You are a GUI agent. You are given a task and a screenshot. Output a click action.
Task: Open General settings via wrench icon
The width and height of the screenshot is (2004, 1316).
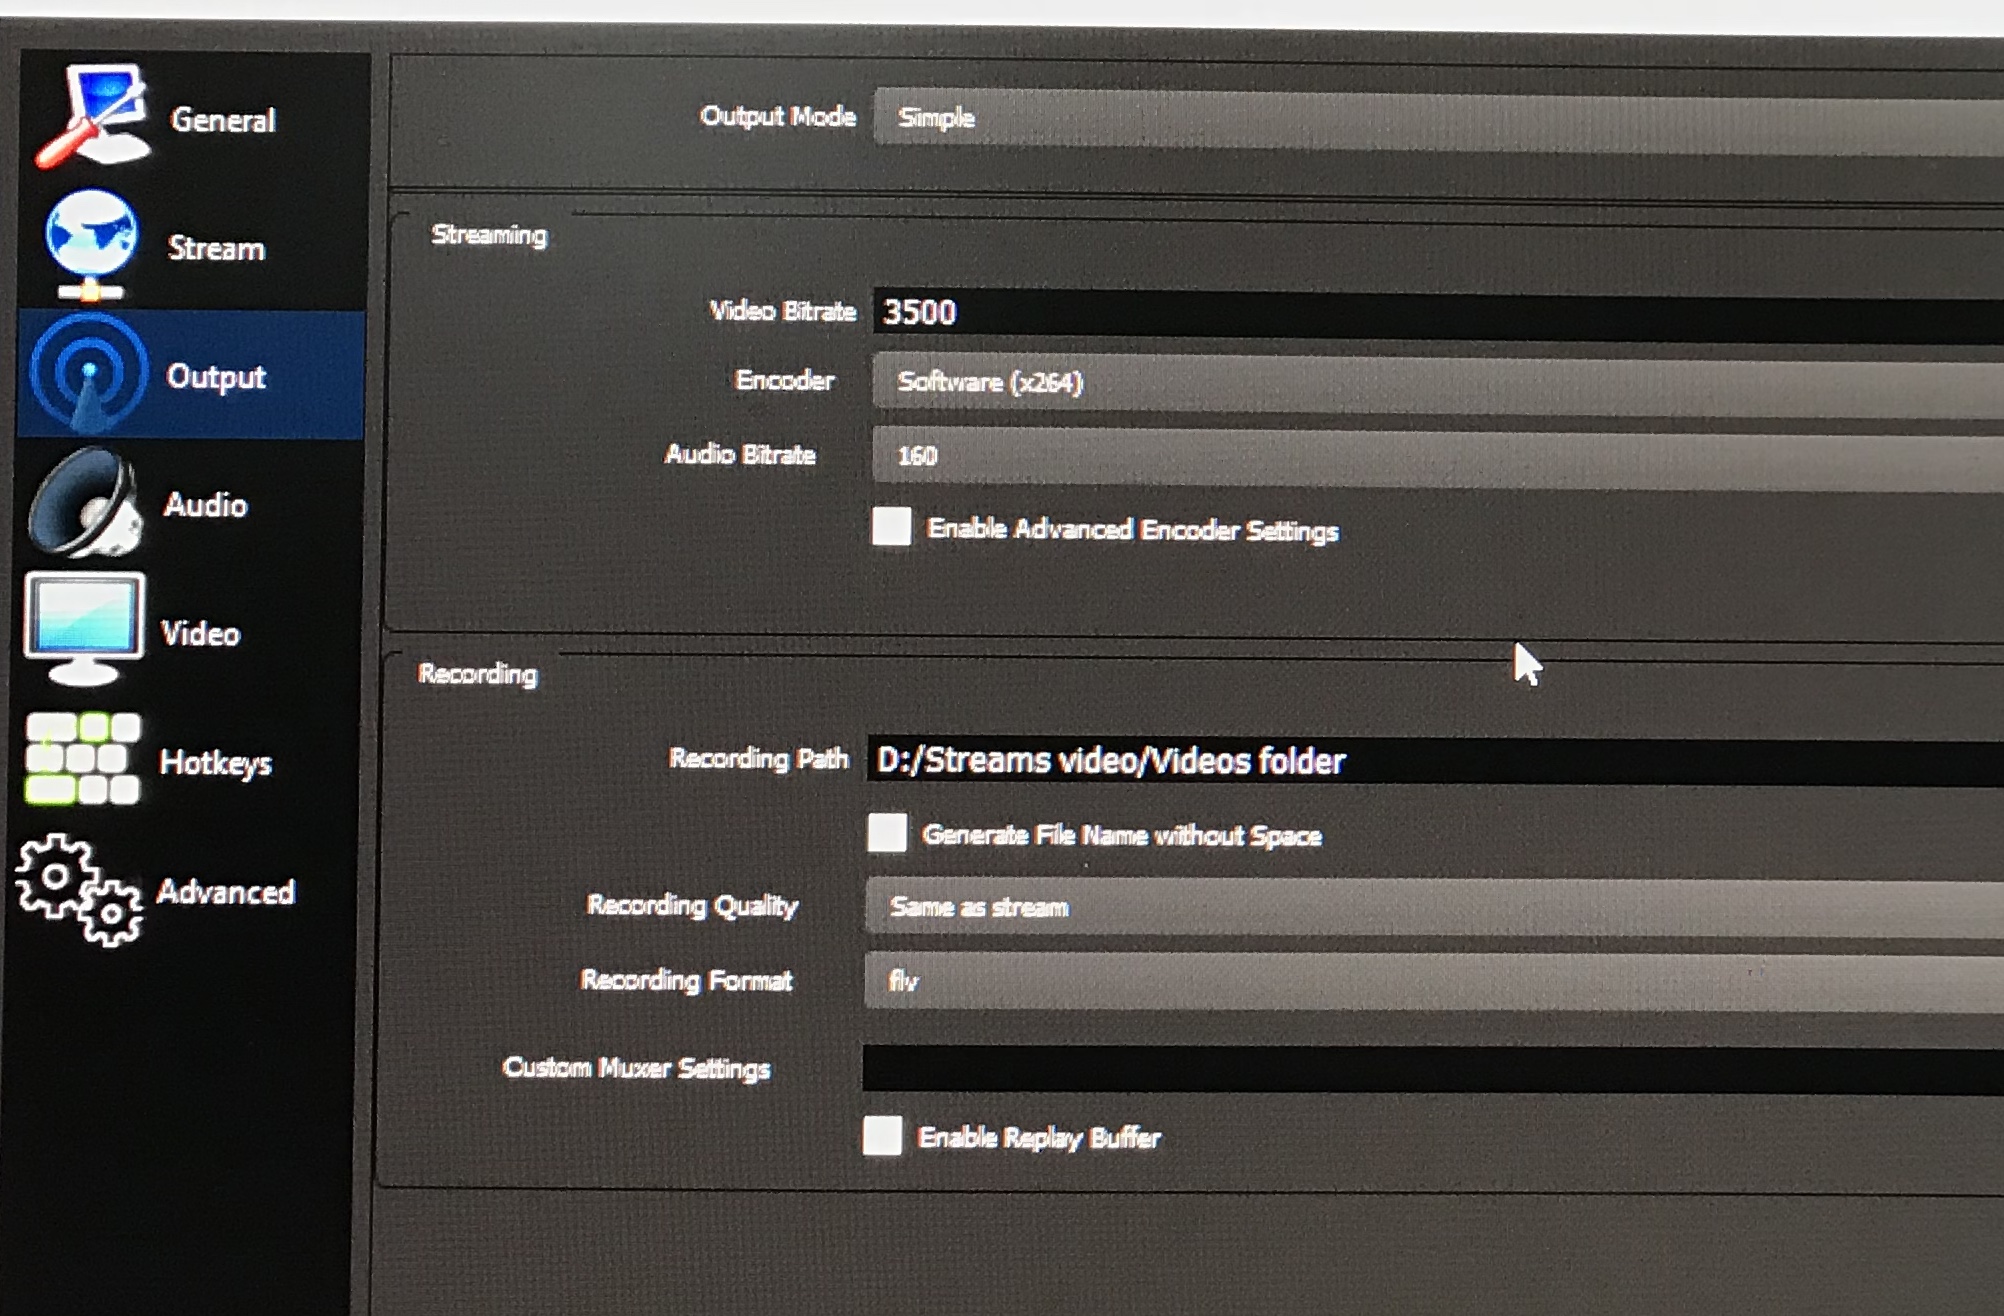(93, 117)
